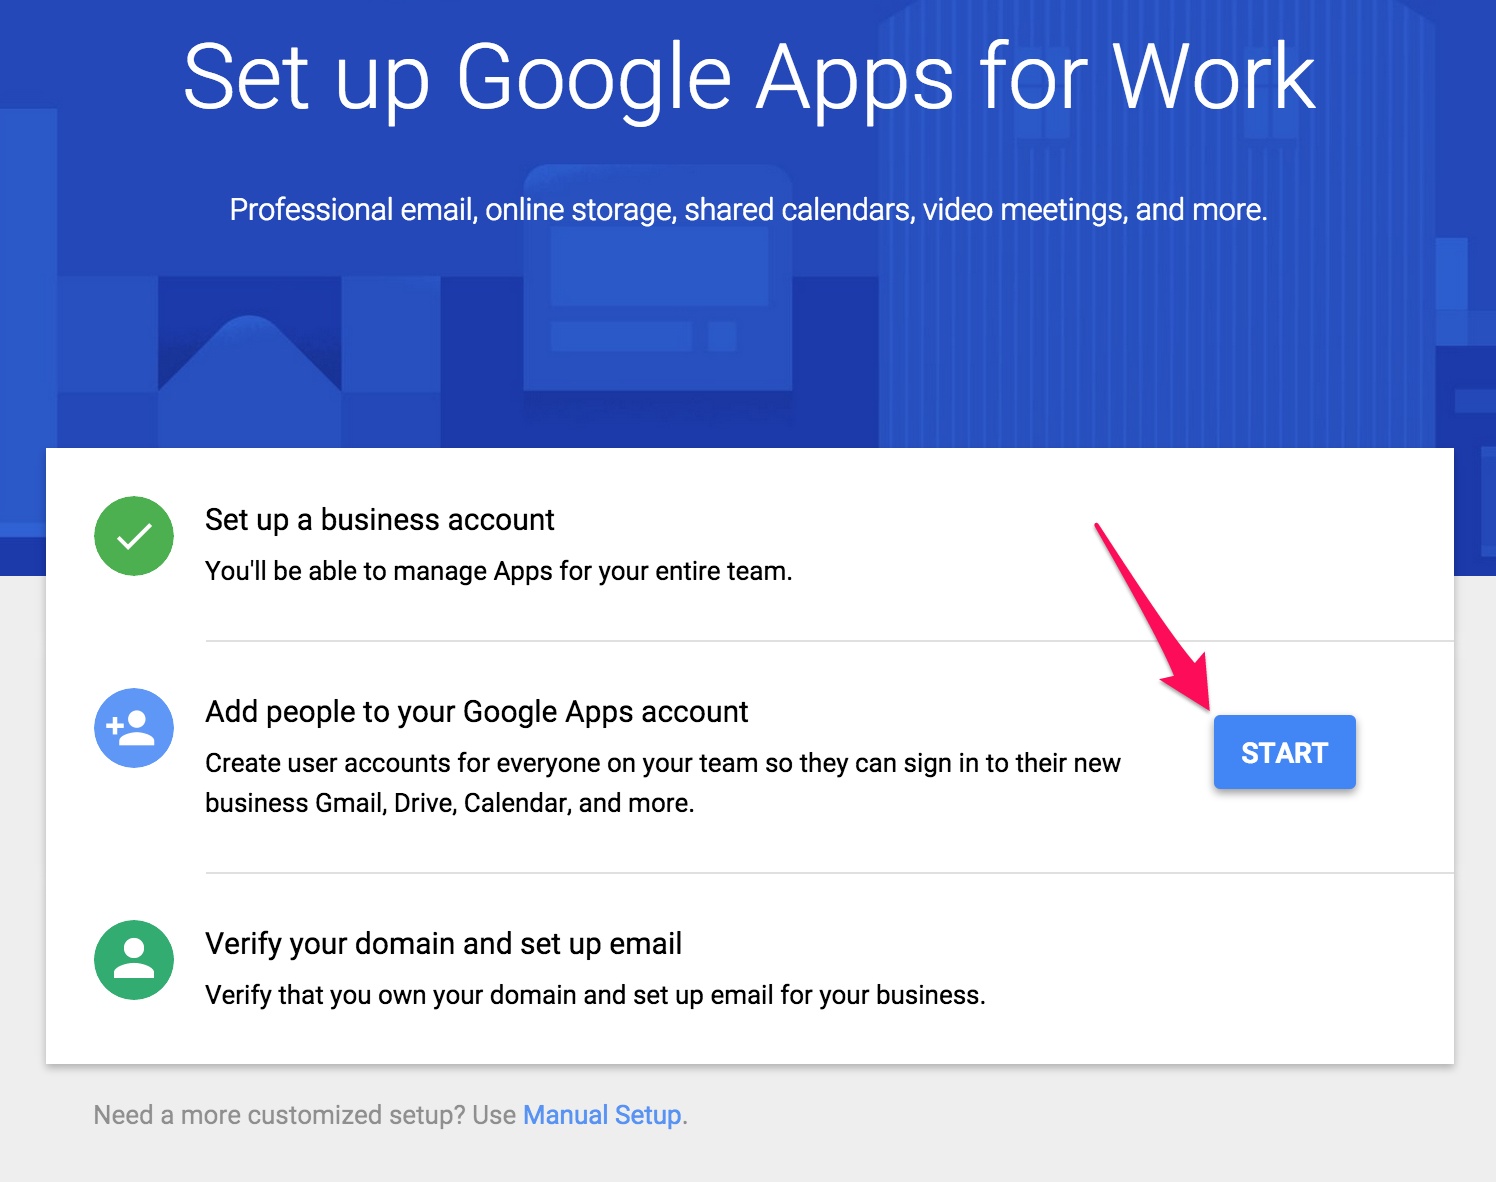
Task: Click the 'Professional email, online storage' subtitle
Action: (748, 210)
